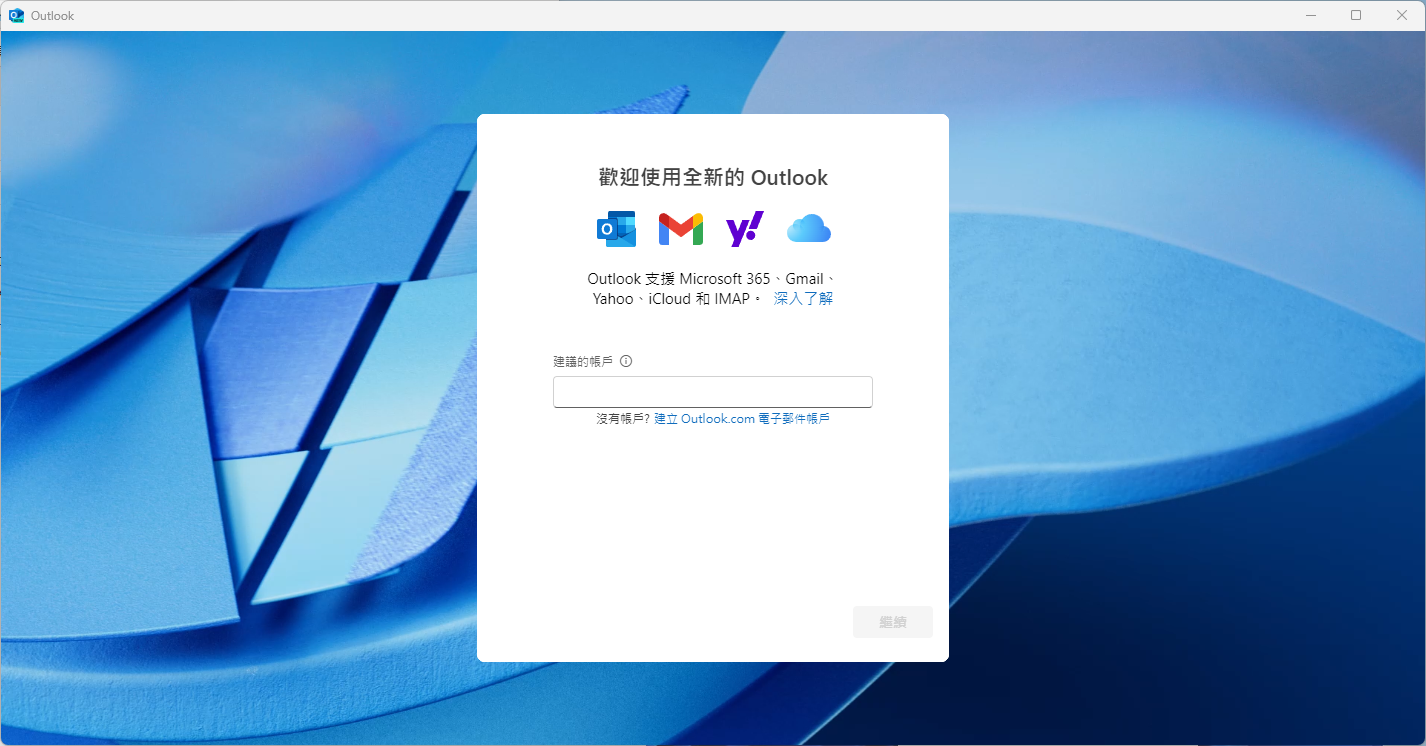Open the 深入了解 link

point(803,298)
